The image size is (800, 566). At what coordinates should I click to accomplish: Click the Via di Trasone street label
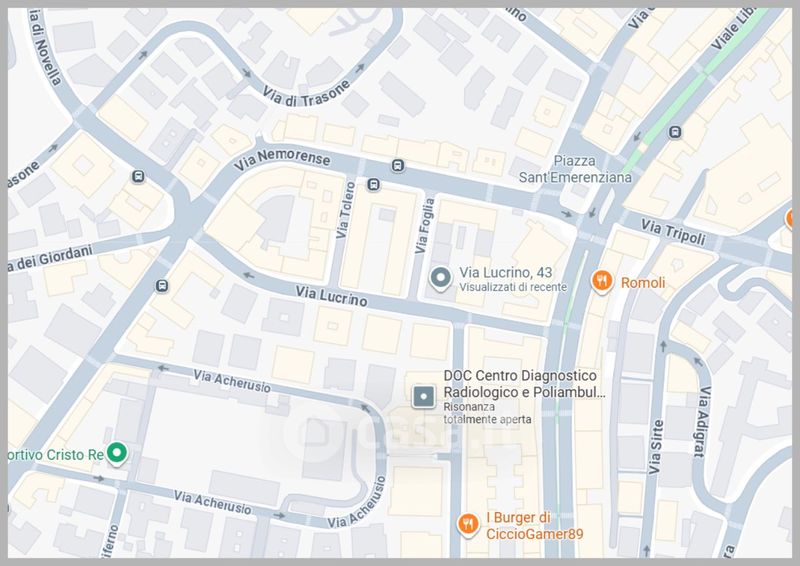pyautogui.click(x=306, y=94)
